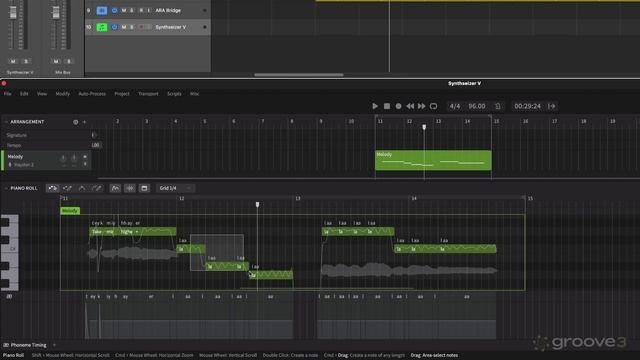Open the Misc menu
This screenshot has height=360, width=640.
(x=194, y=94)
